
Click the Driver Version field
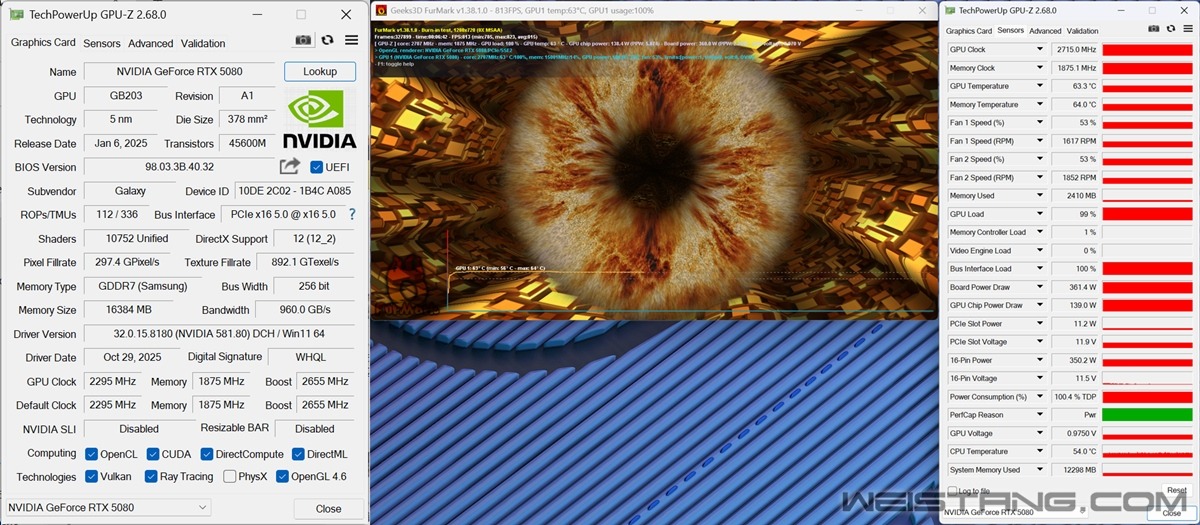(218, 334)
